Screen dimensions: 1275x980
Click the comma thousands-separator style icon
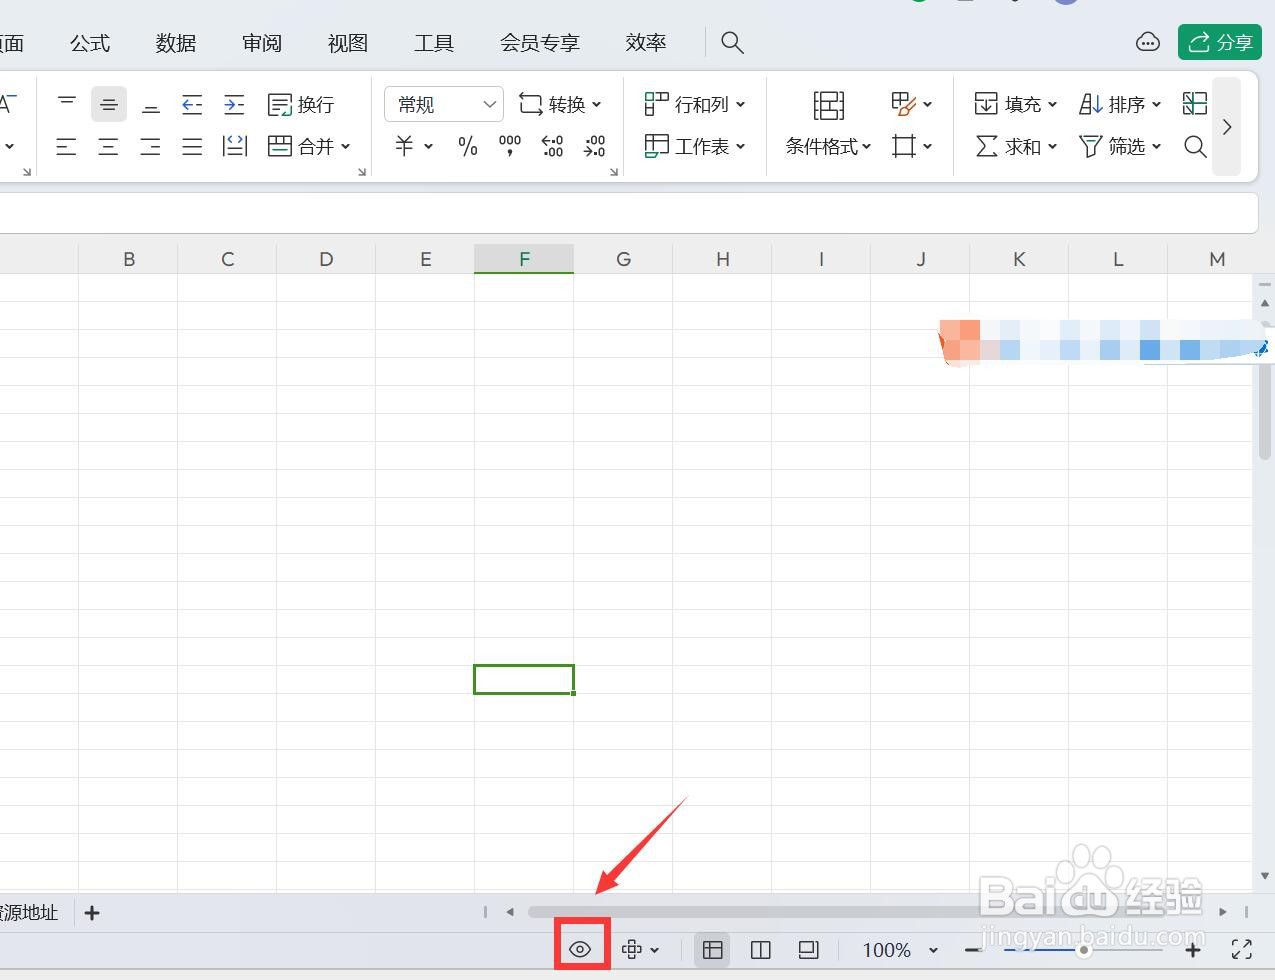(x=509, y=146)
